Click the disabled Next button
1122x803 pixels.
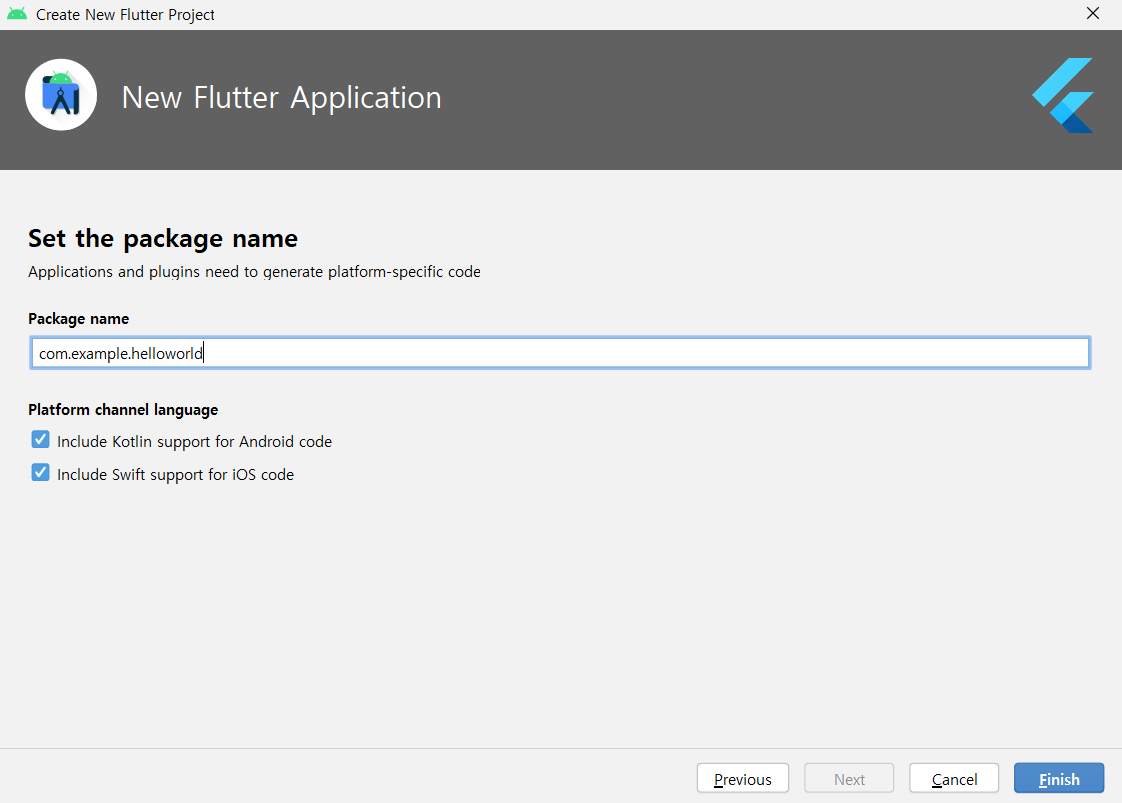849,778
